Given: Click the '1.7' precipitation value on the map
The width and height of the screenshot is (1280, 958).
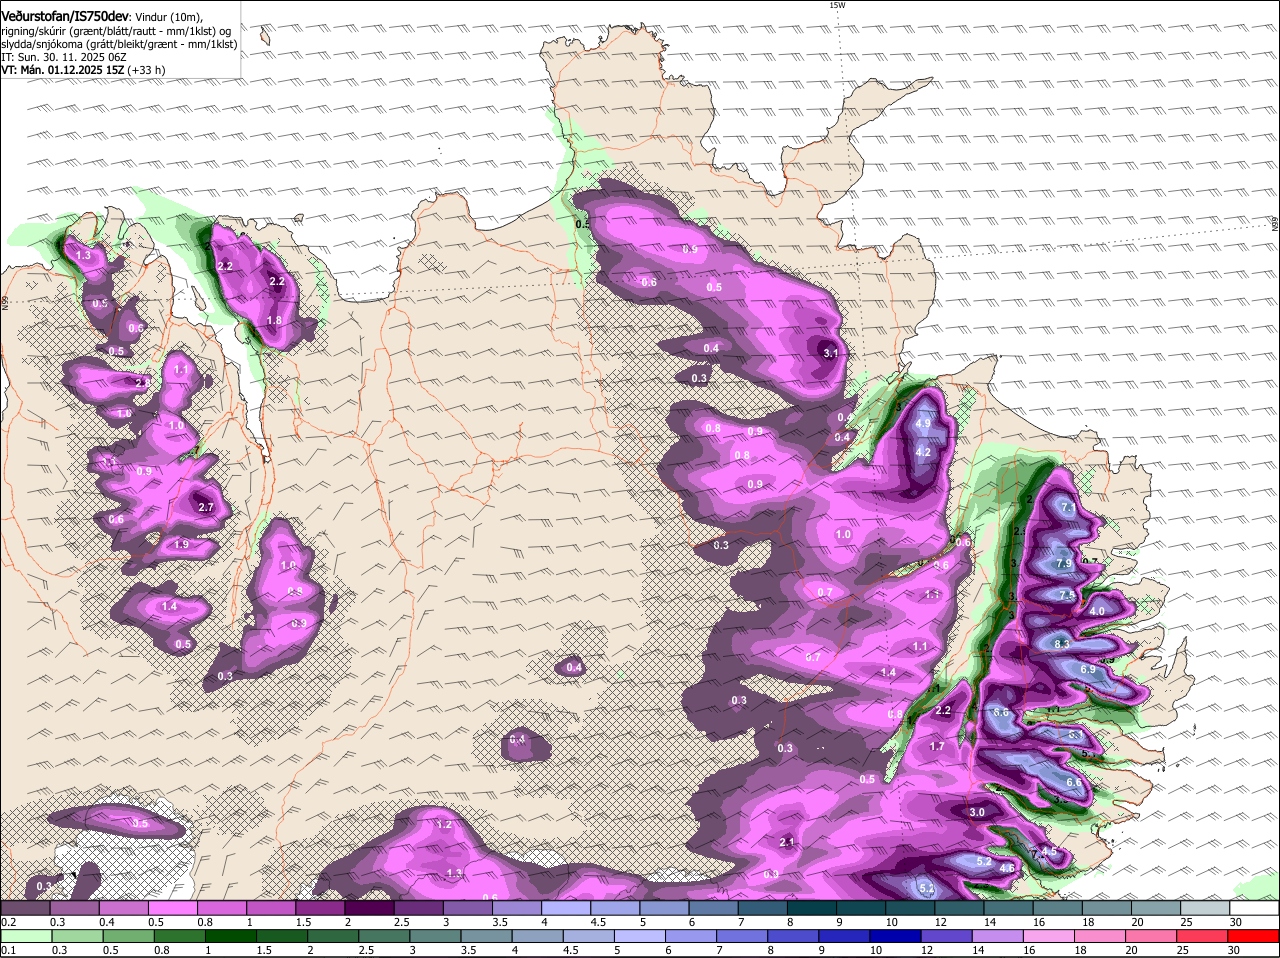Looking at the screenshot, I should pyautogui.click(x=937, y=747).
